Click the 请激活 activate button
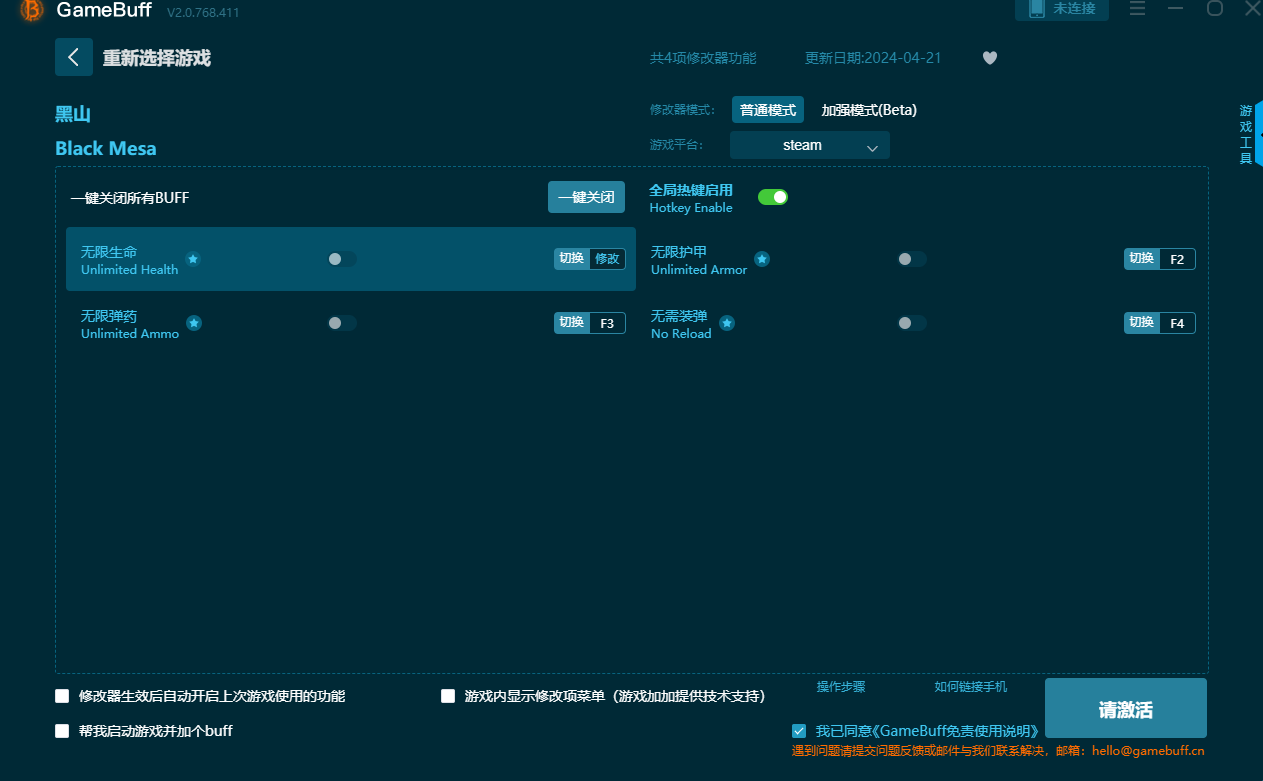This screenshot has height=781, width=1263. [1126, 709]
